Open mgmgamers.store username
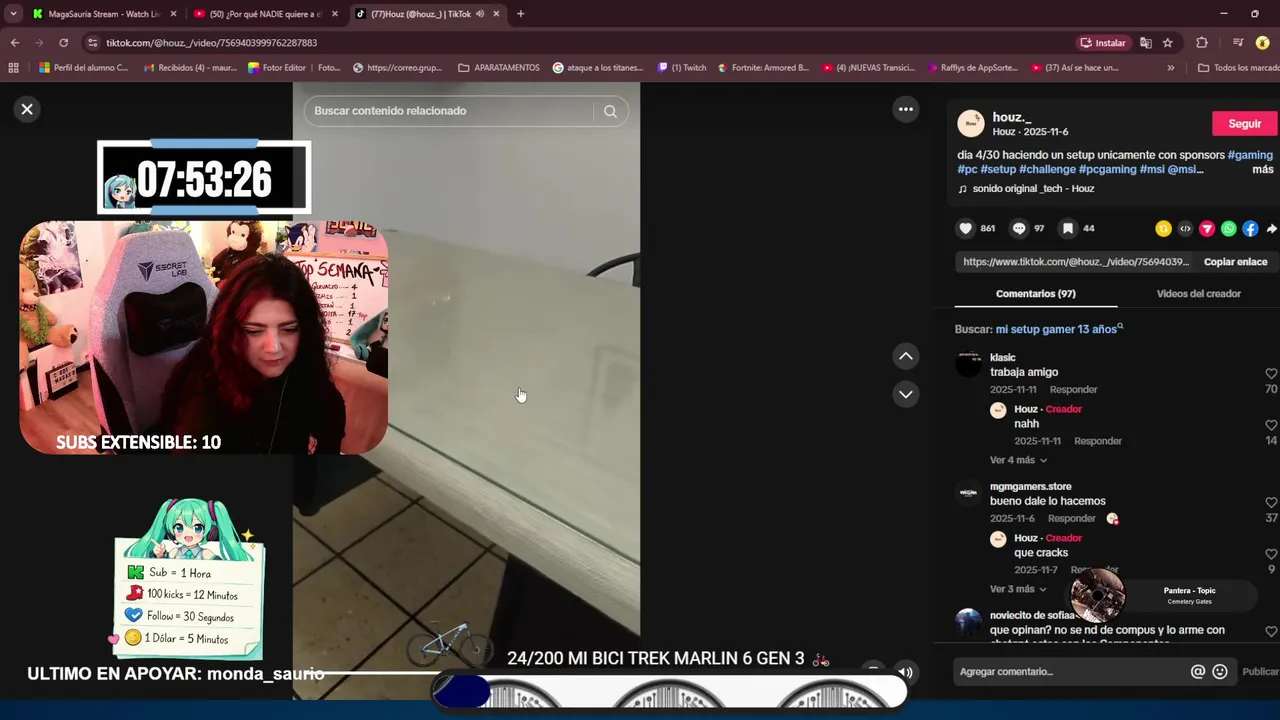Viewport: 1280px width, 720px height. (x=1030, y=487)
